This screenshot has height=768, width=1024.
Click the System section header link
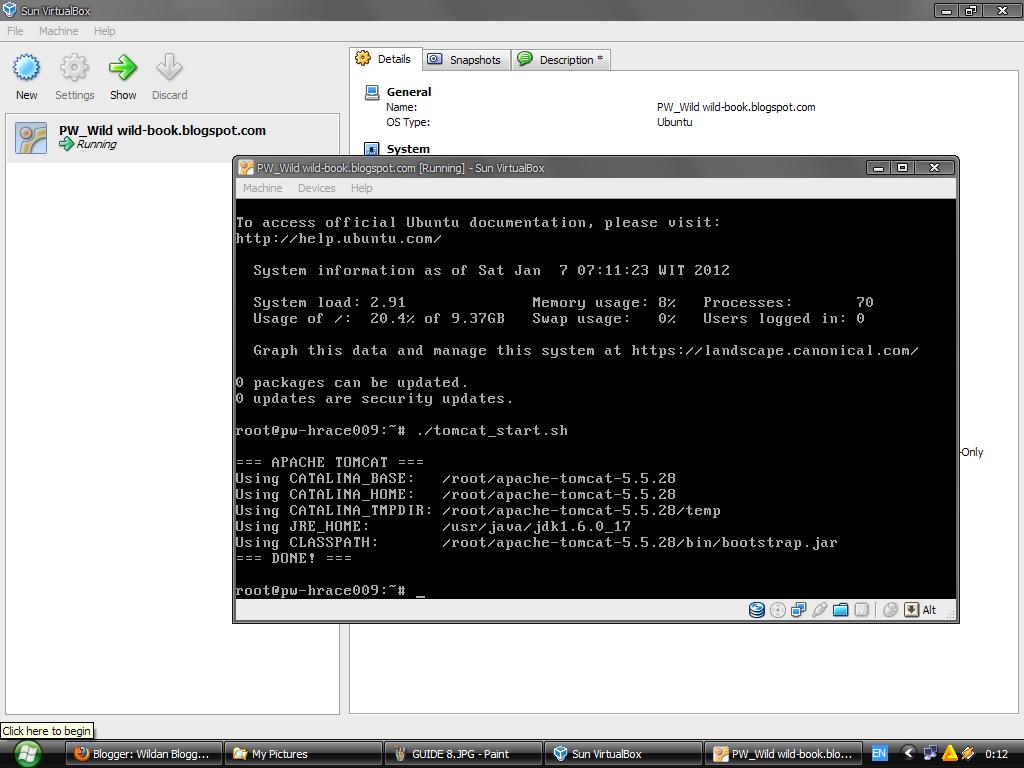pos(408,149)
